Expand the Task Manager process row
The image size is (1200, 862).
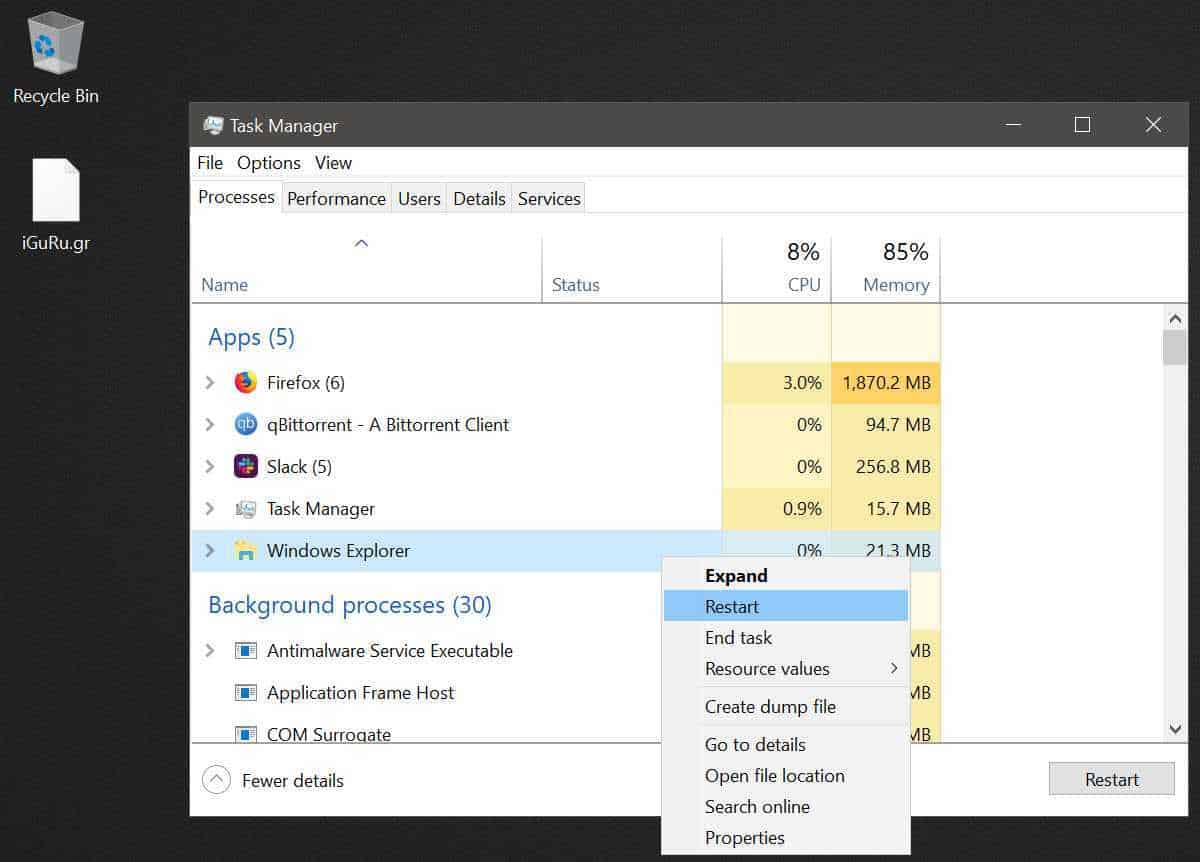pyautogui.click(x=210, y=508)
